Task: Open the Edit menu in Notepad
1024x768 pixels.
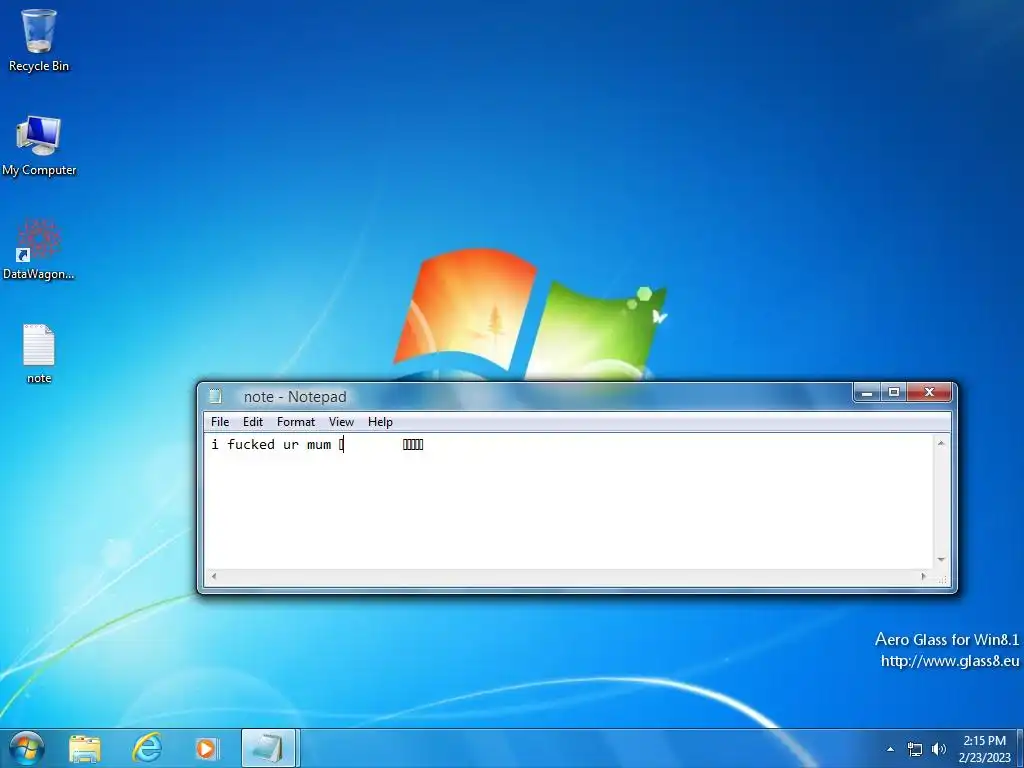Action: pyautogui.click(x=253, y=422)
